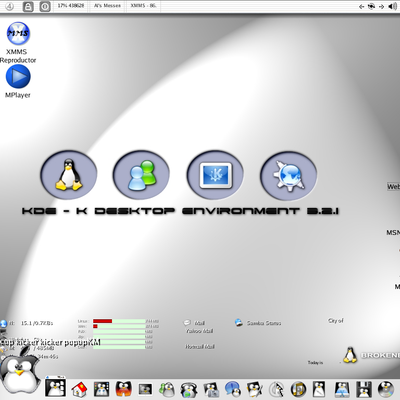Viewport: 400px width, 400px height.
Task: Open the monitor screen dock icon
Action: click(x=145, y=389)
